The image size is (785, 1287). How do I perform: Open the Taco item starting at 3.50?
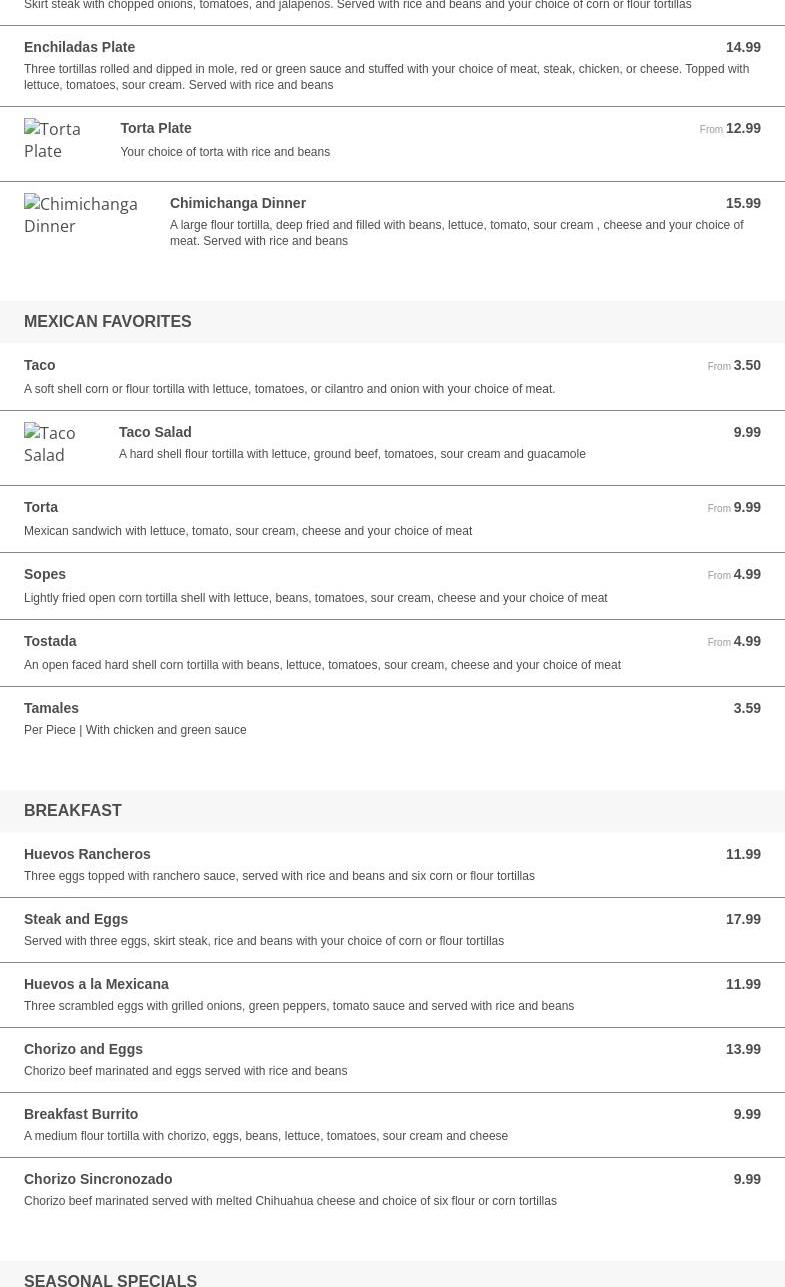coord(392,377)
